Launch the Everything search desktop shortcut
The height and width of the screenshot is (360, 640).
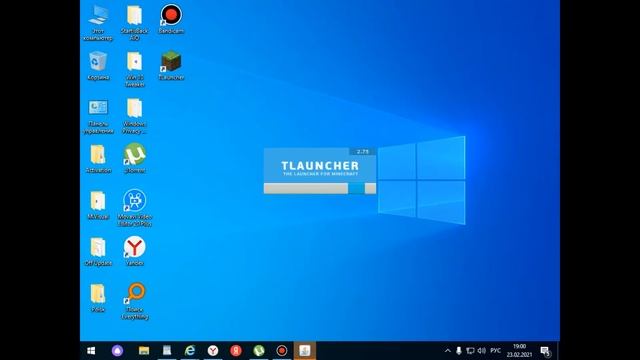134,301
